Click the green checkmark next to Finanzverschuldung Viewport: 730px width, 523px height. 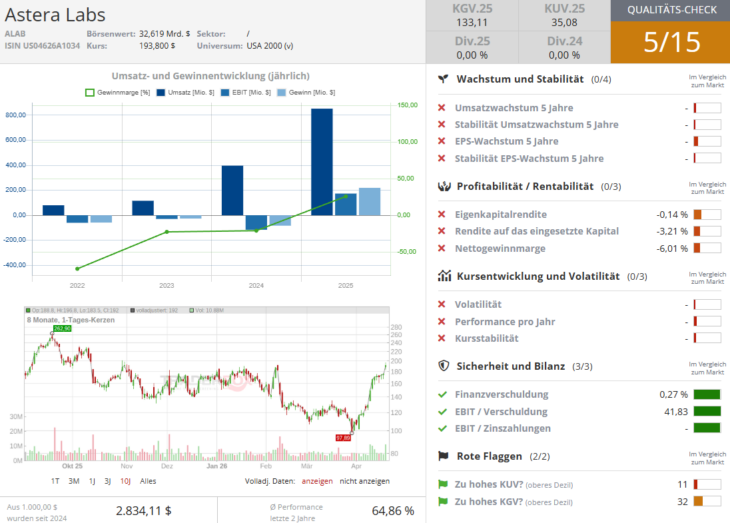[x=442, y=394]
